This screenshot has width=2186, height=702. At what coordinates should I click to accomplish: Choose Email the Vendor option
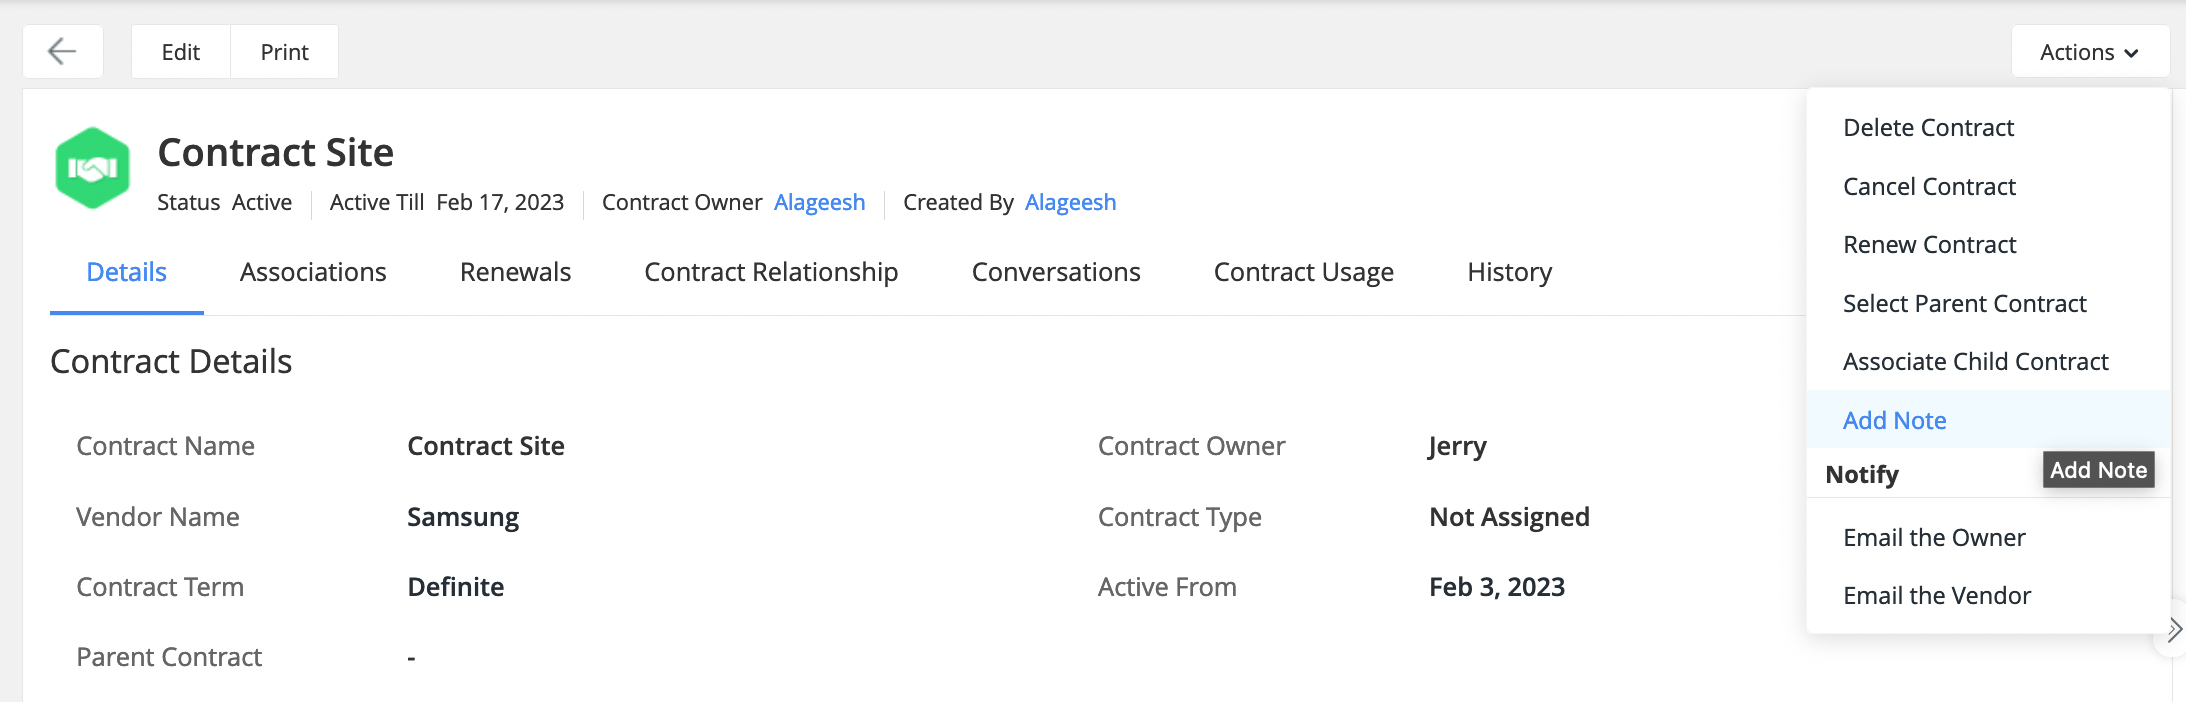[1936, 596]
